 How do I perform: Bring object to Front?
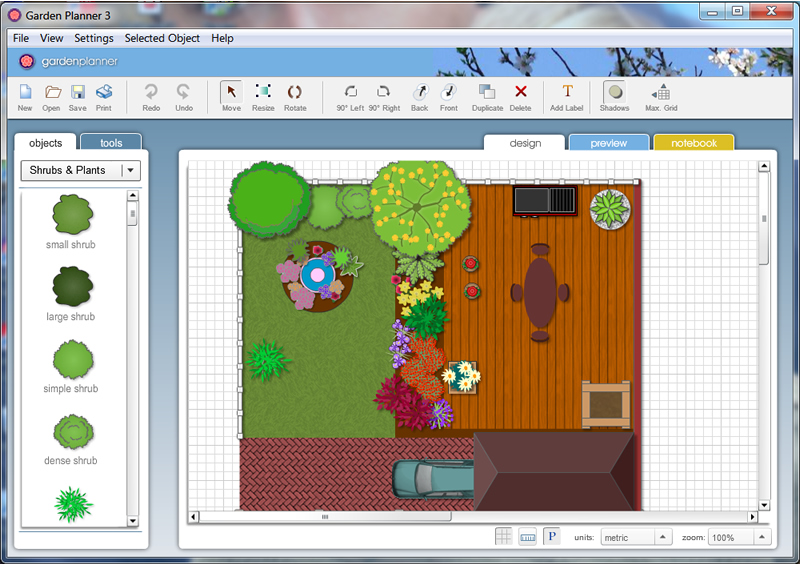(x=449, y=97)
